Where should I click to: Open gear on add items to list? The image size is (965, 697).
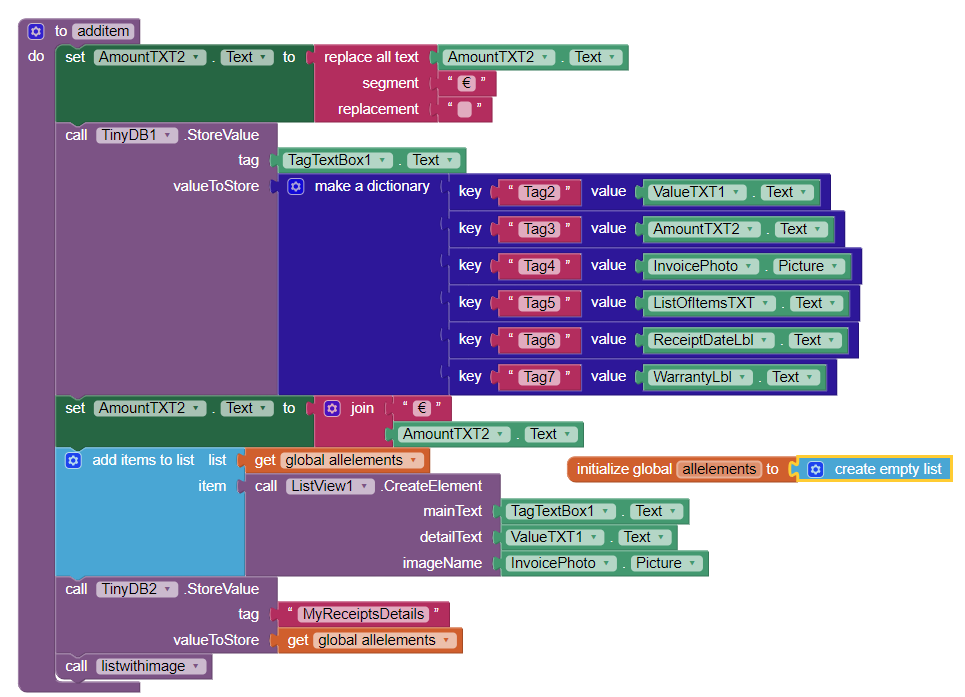pos(73,460)
